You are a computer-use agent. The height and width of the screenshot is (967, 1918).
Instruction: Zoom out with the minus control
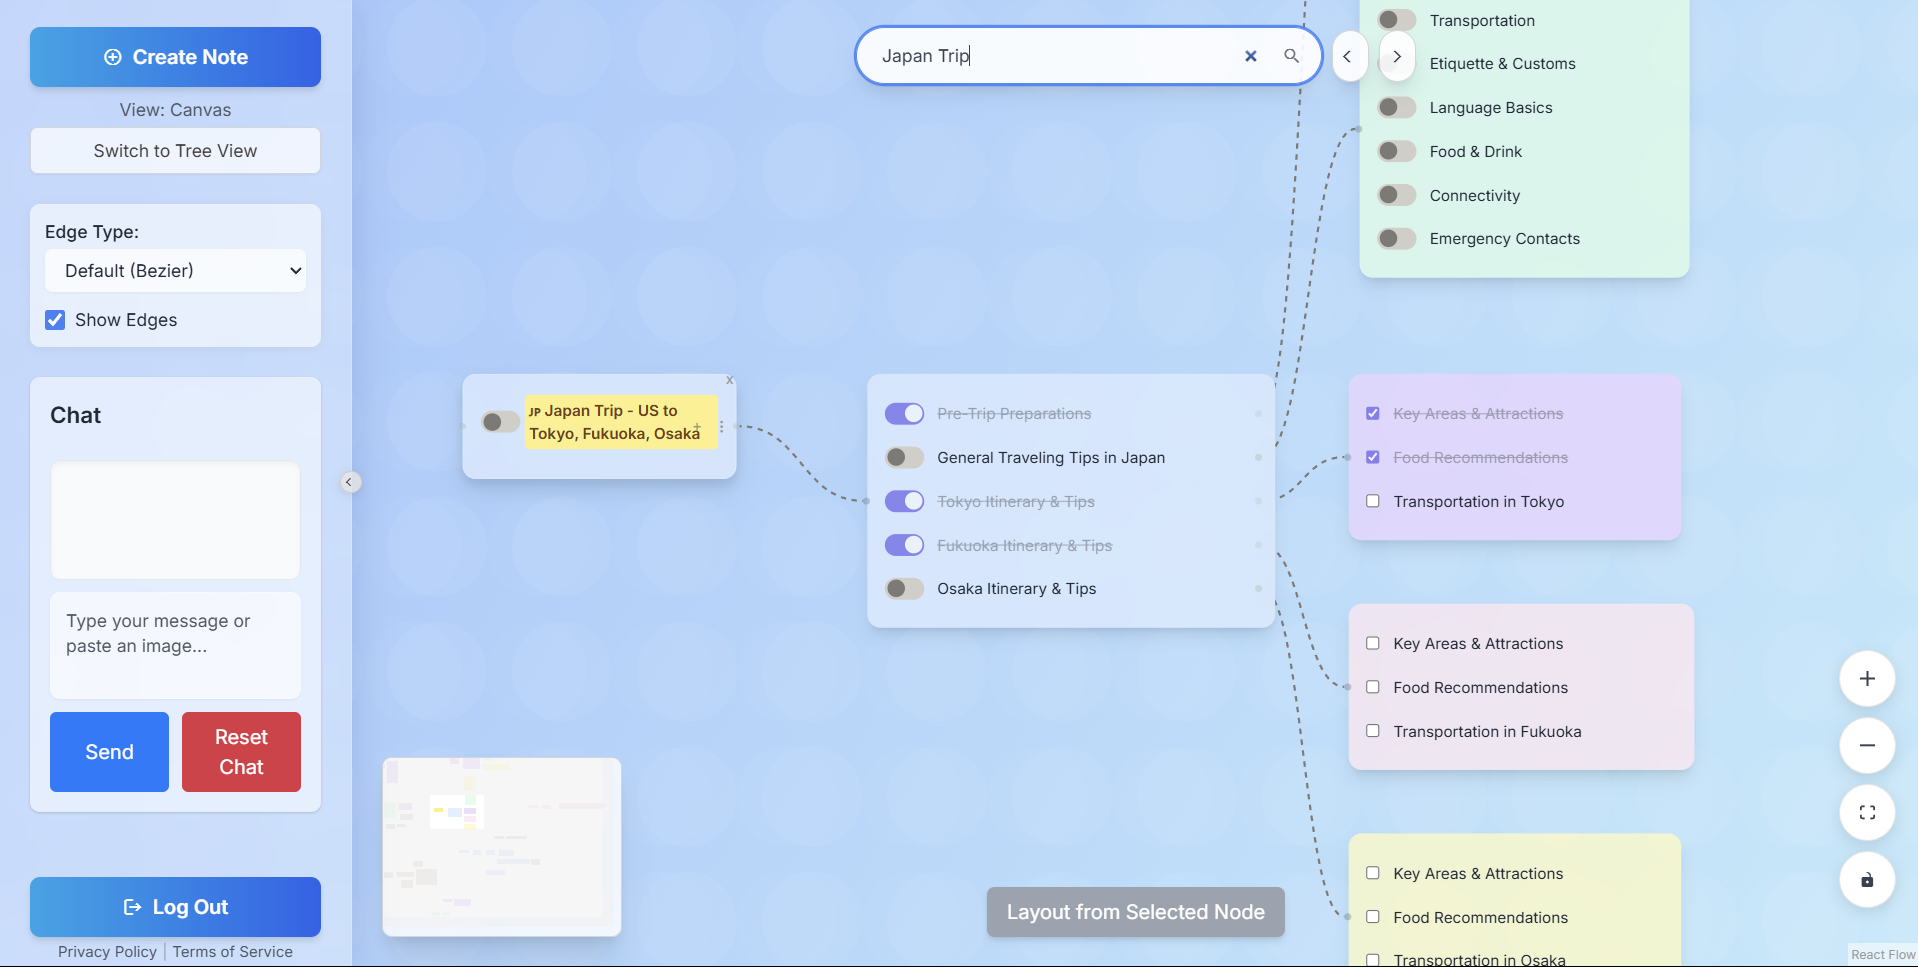(1867, 746)
